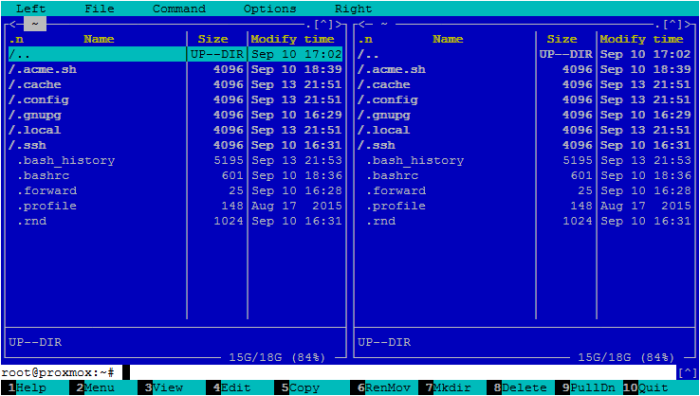Click the left panel ~ path title
This screenshot has height=396, width=700.
click(35, 24)
